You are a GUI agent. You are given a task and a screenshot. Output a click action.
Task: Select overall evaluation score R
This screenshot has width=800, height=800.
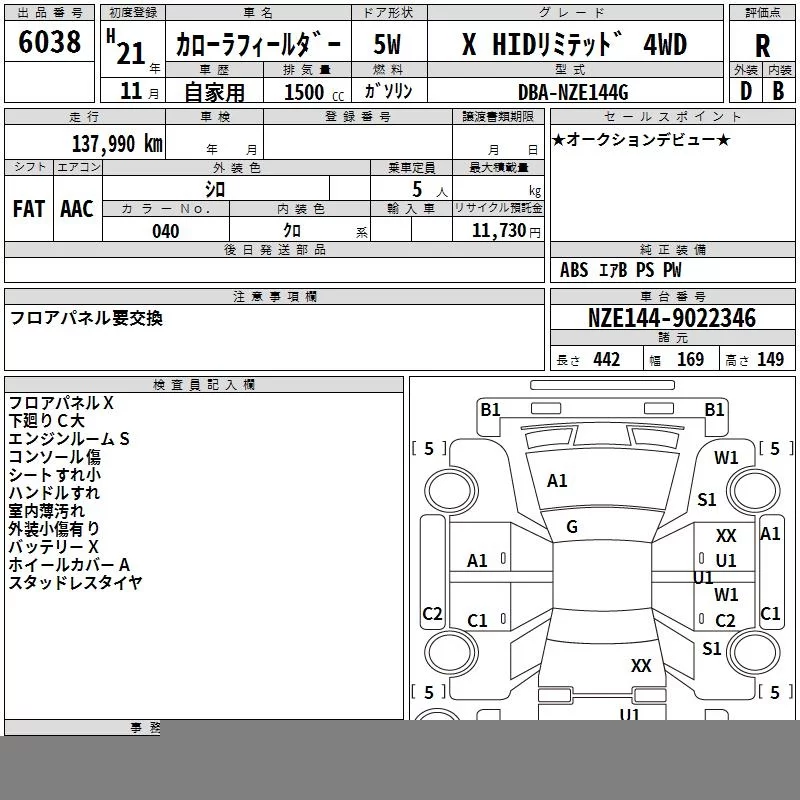[762, 46]
